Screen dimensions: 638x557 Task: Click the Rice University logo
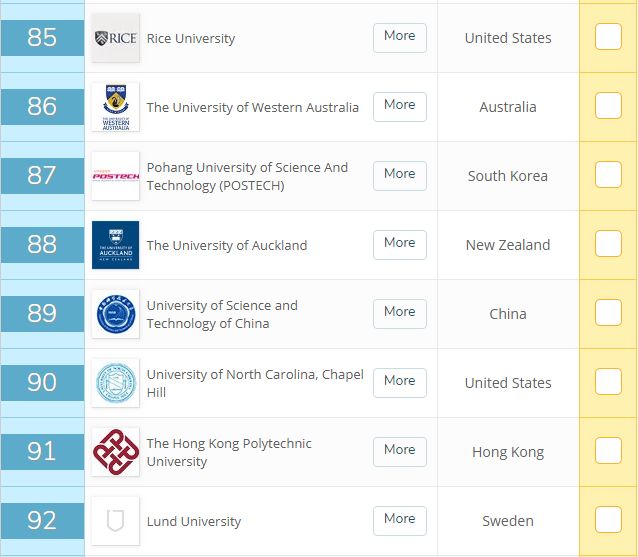(x=115, y=38)
